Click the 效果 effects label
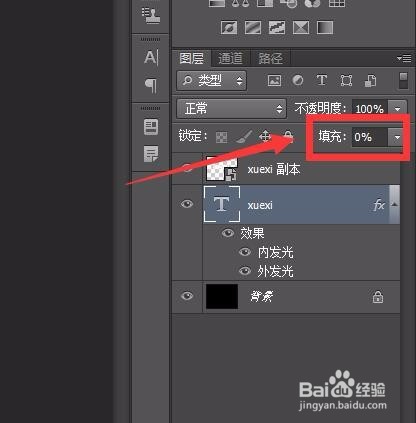 [252, 233]
